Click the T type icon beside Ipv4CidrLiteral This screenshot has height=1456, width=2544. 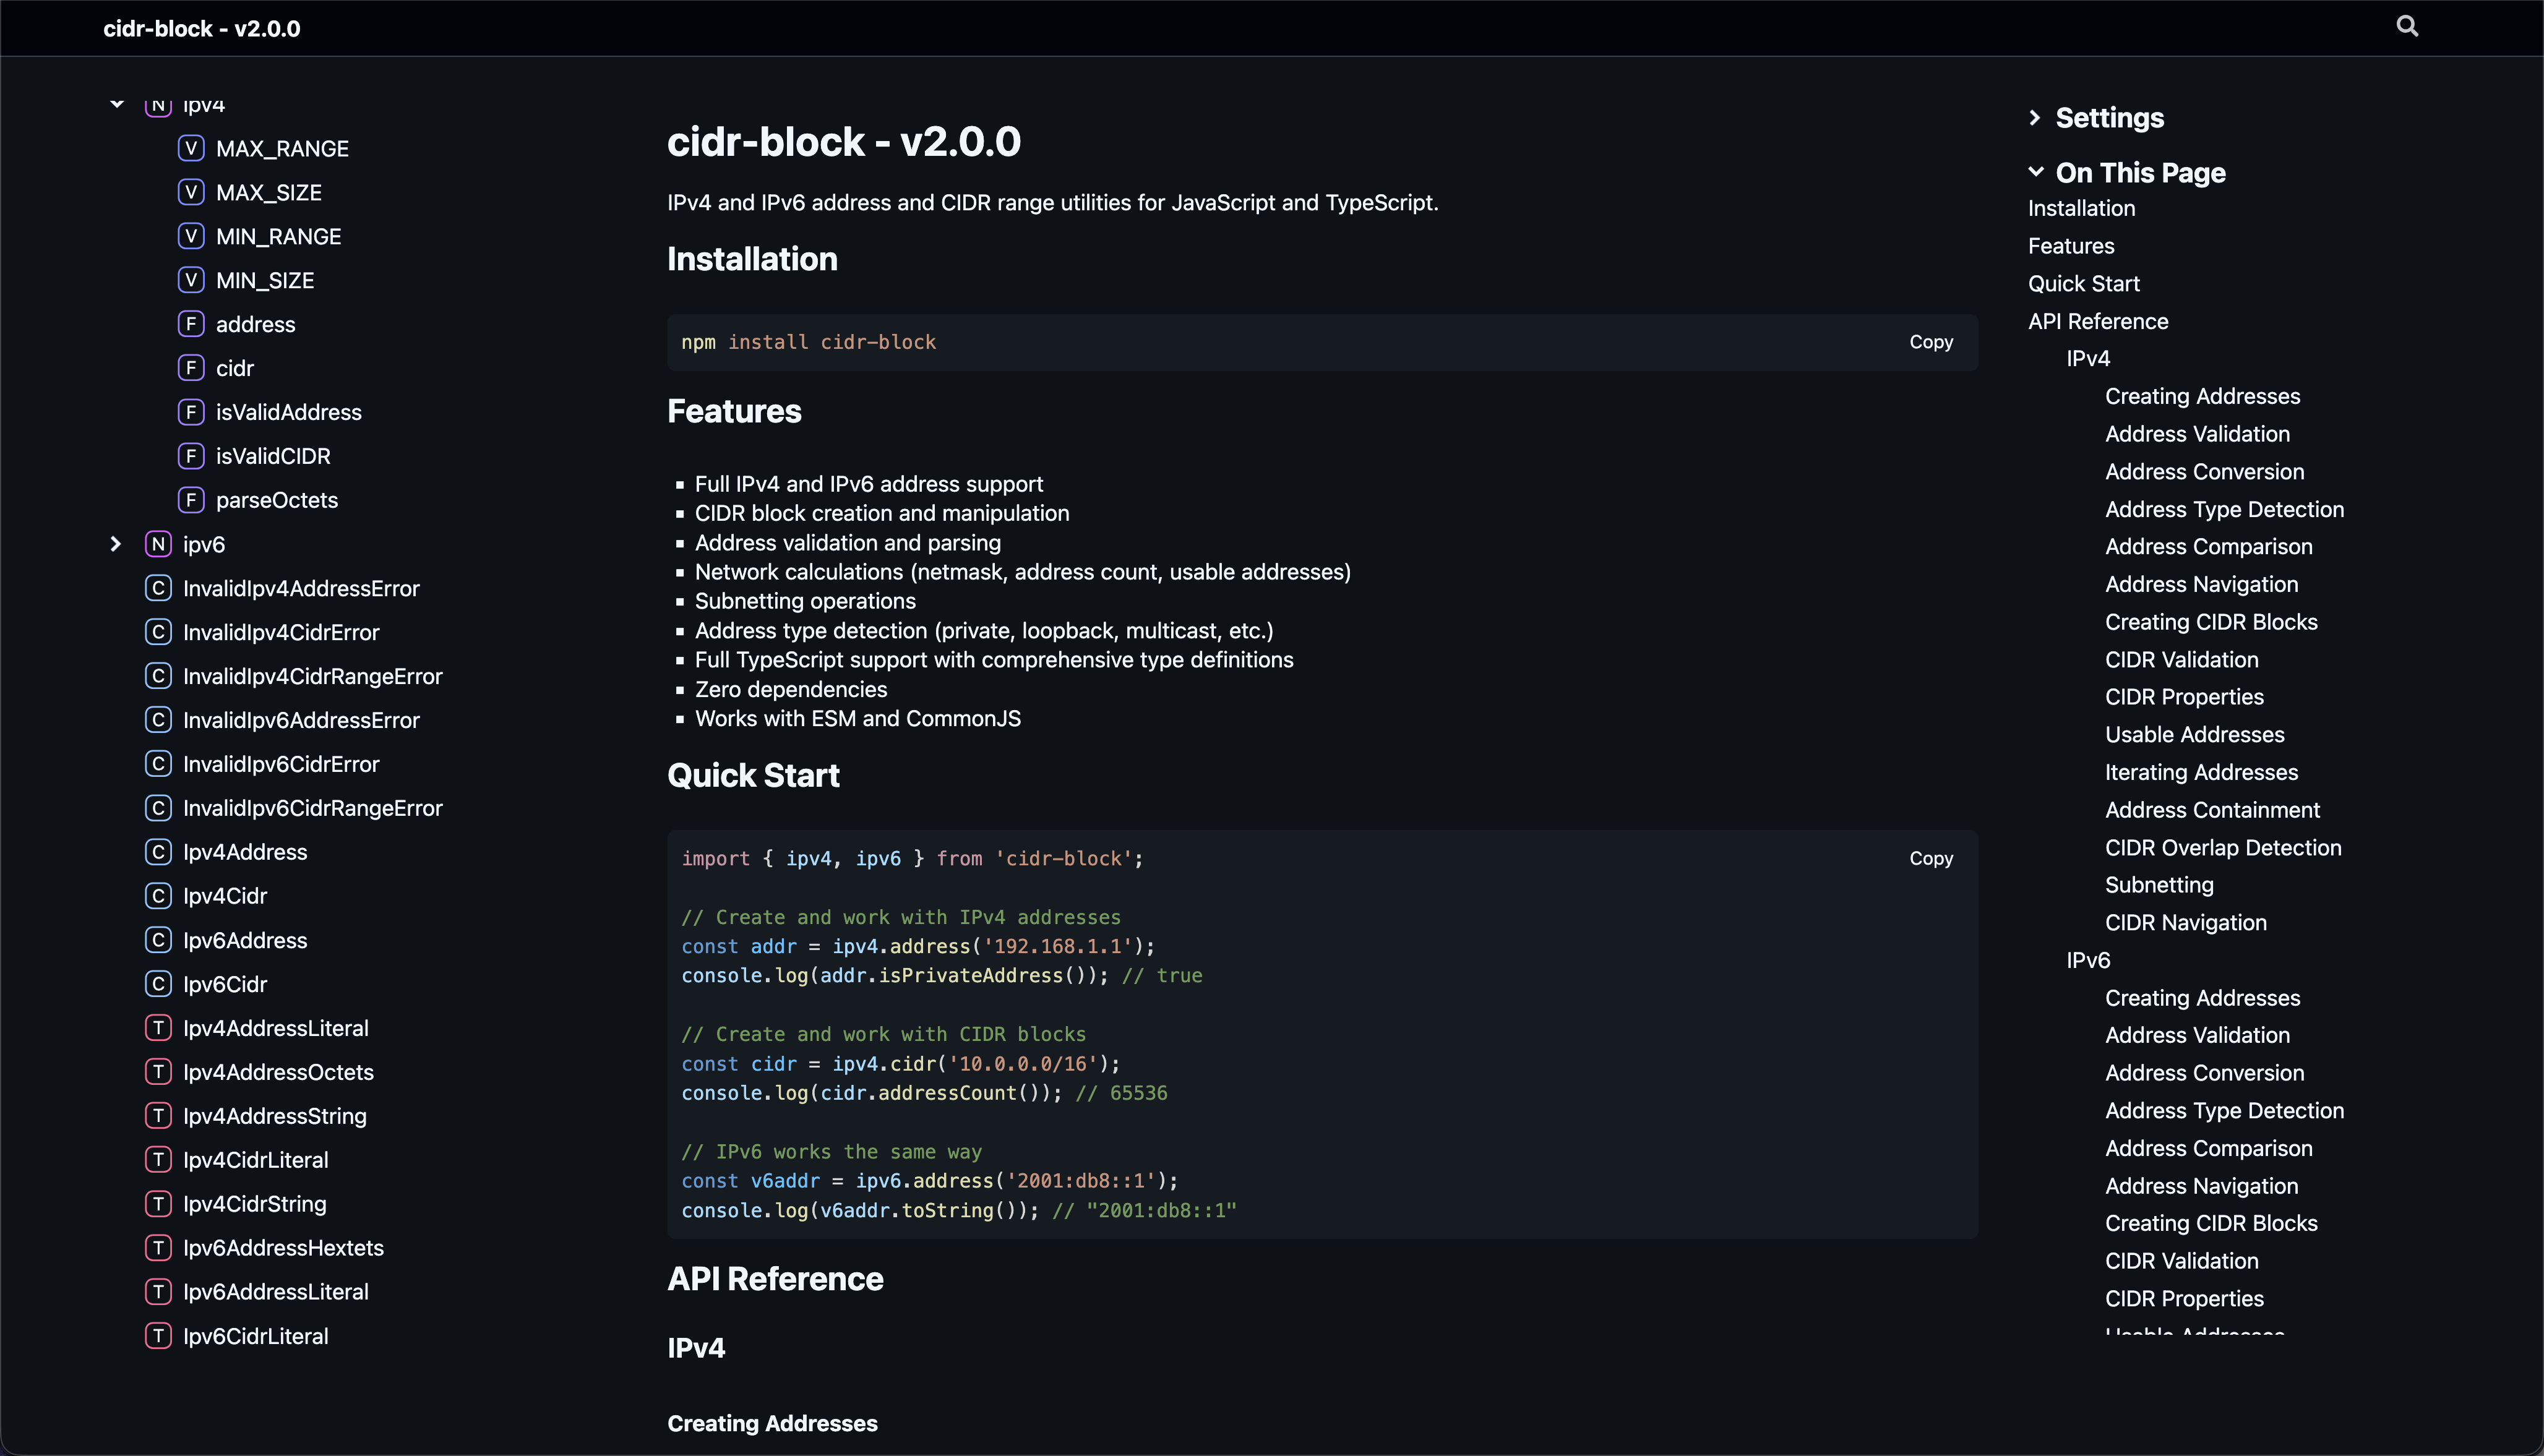[159, 1159]
